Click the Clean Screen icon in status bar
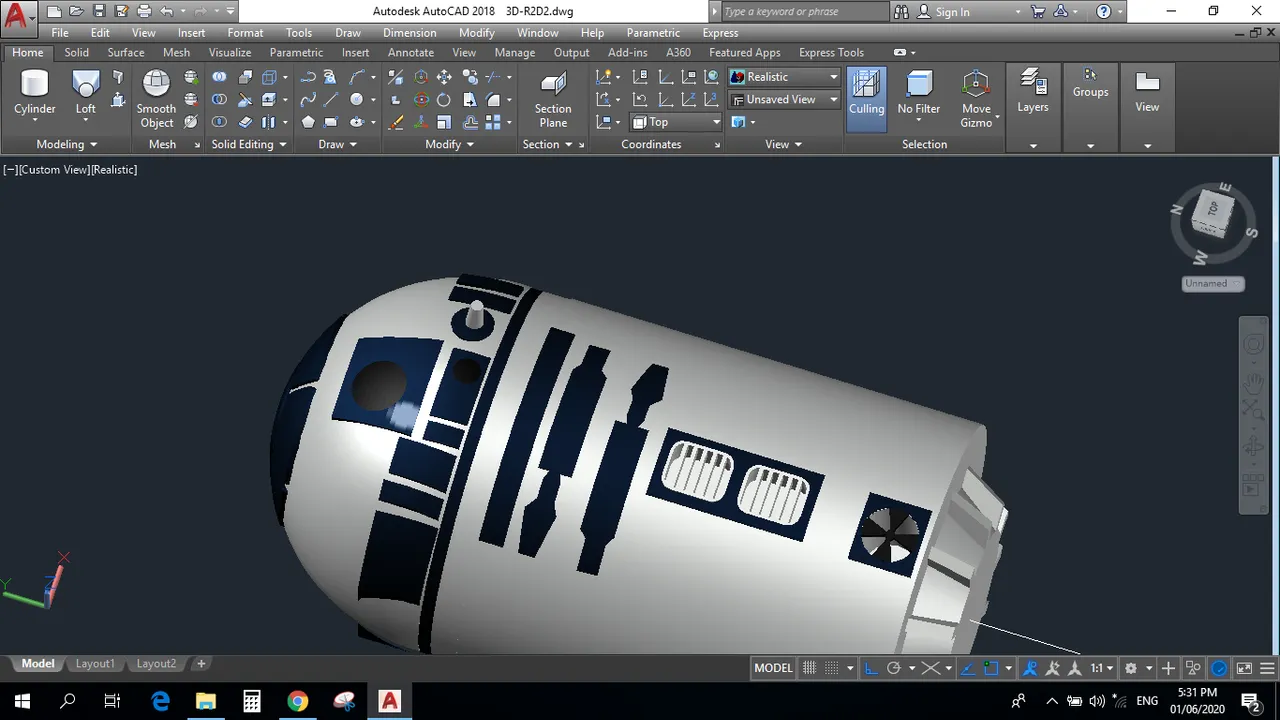This screenshot has height=720, width=1280. (1244, 668)
